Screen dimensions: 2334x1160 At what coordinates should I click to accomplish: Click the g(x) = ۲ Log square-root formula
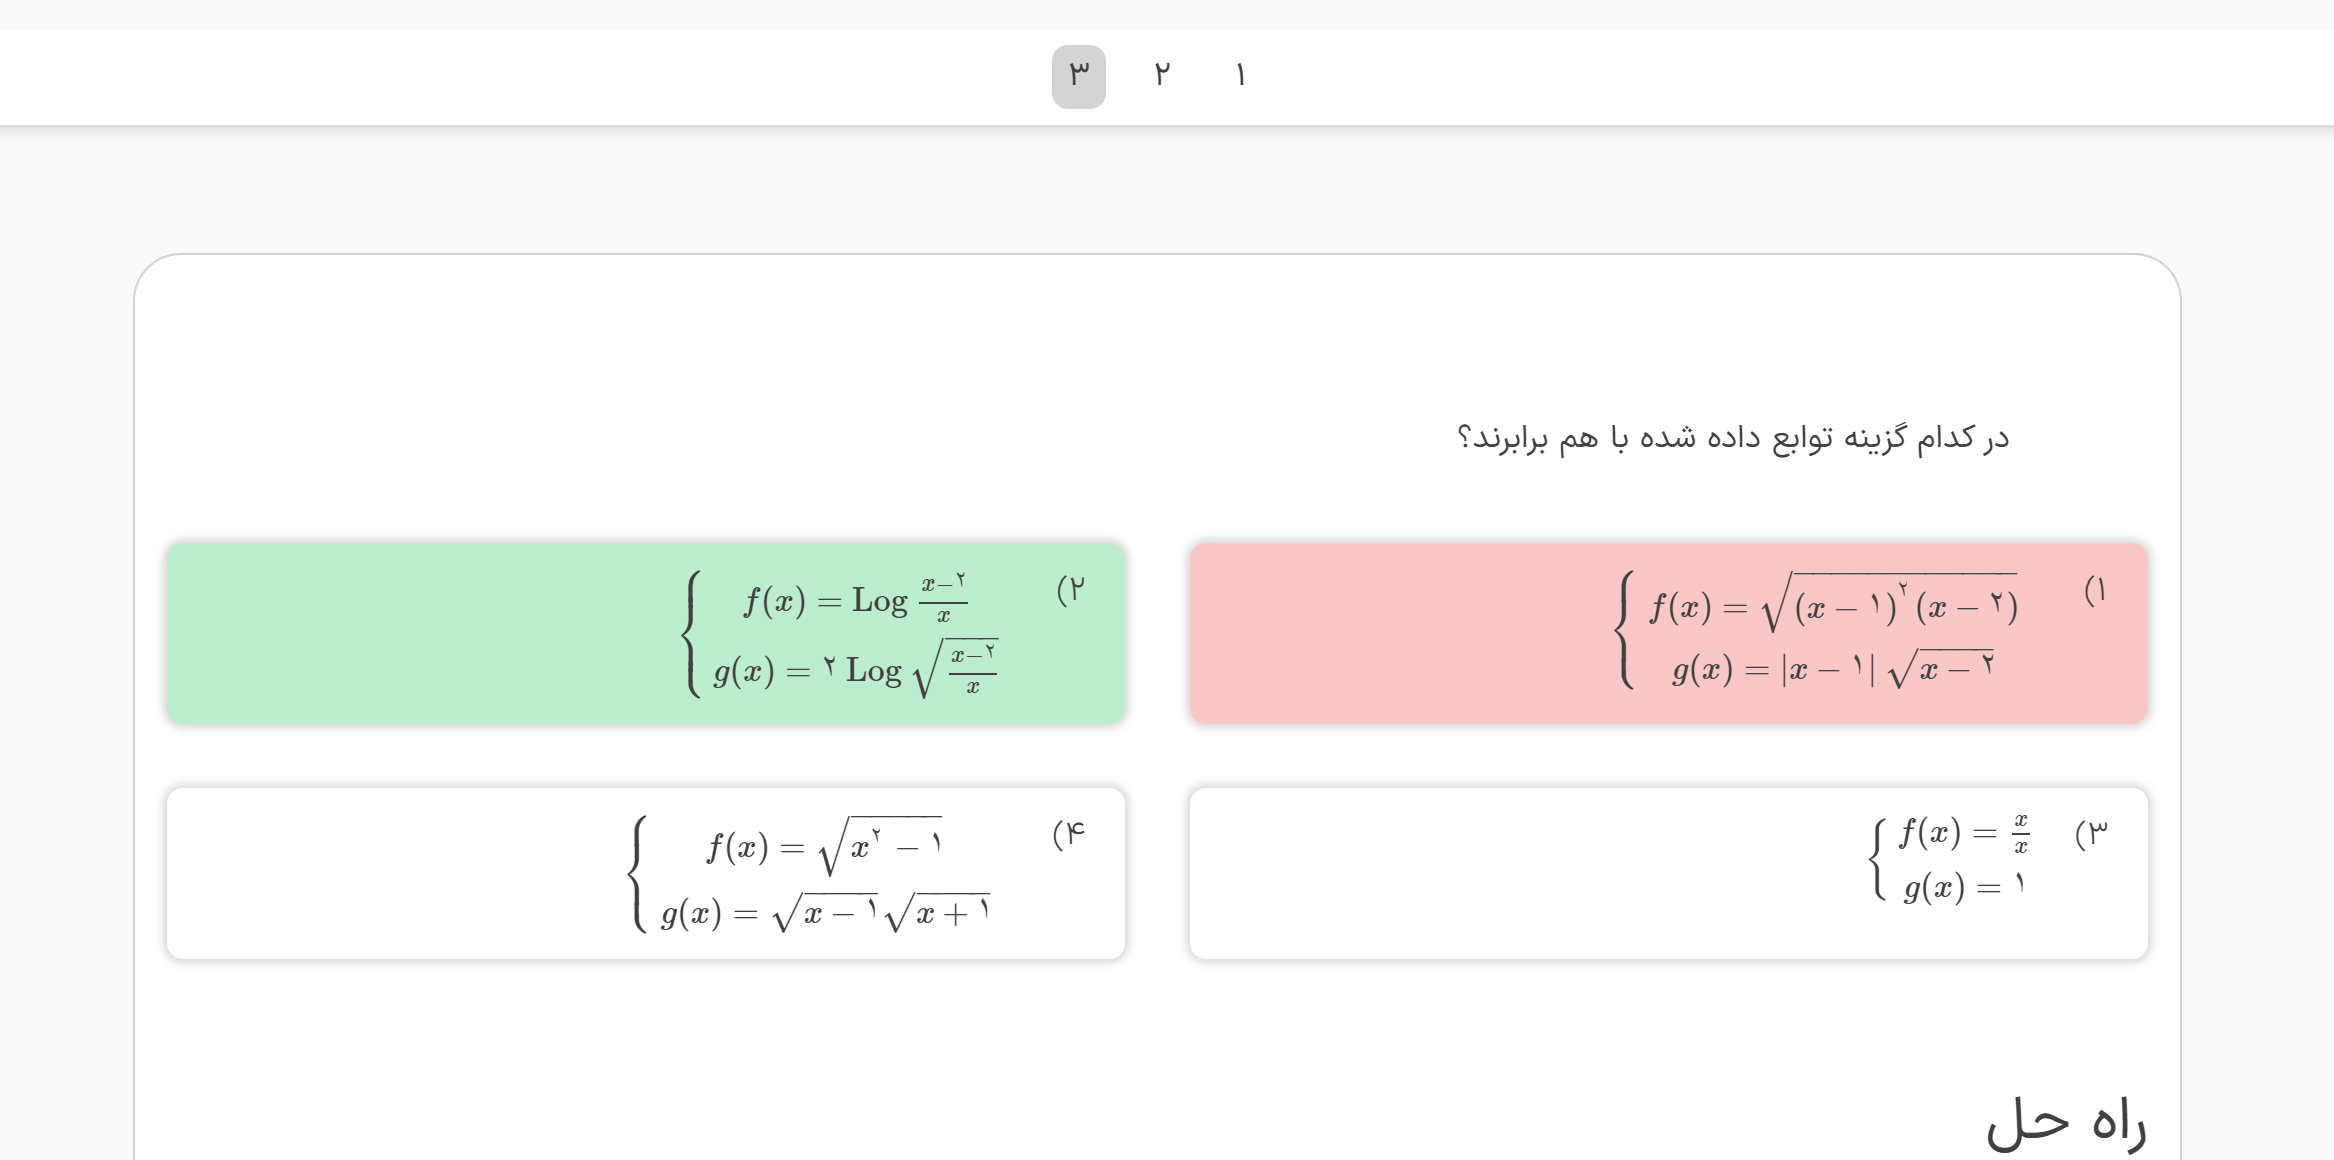(x=855, y=669)
